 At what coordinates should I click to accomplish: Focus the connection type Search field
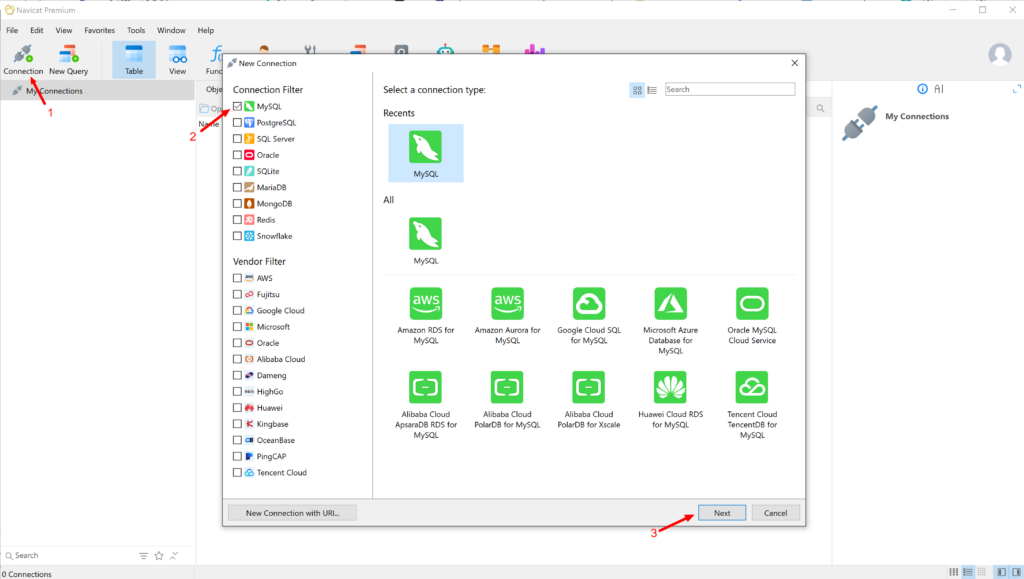(730, 89)
